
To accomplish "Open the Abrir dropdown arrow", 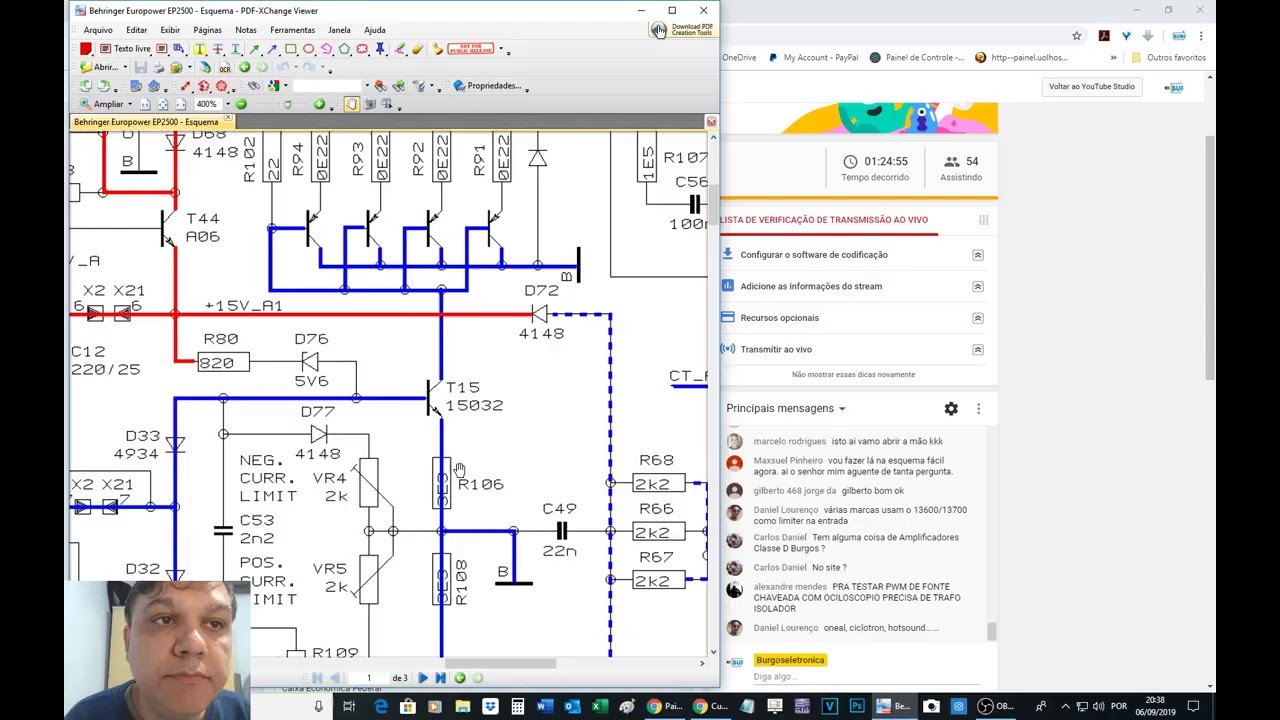I will click(125, 67).
